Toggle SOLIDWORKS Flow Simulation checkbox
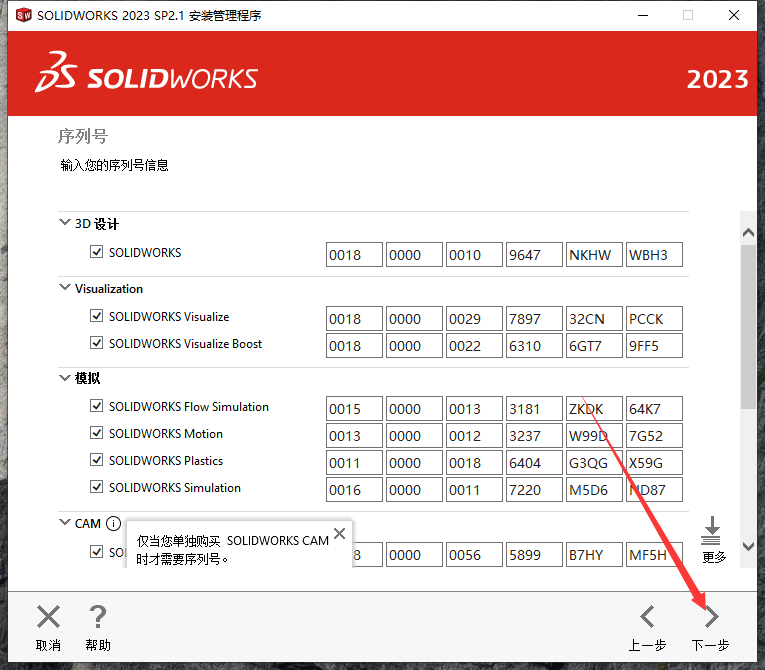 [x=97, y=406]
